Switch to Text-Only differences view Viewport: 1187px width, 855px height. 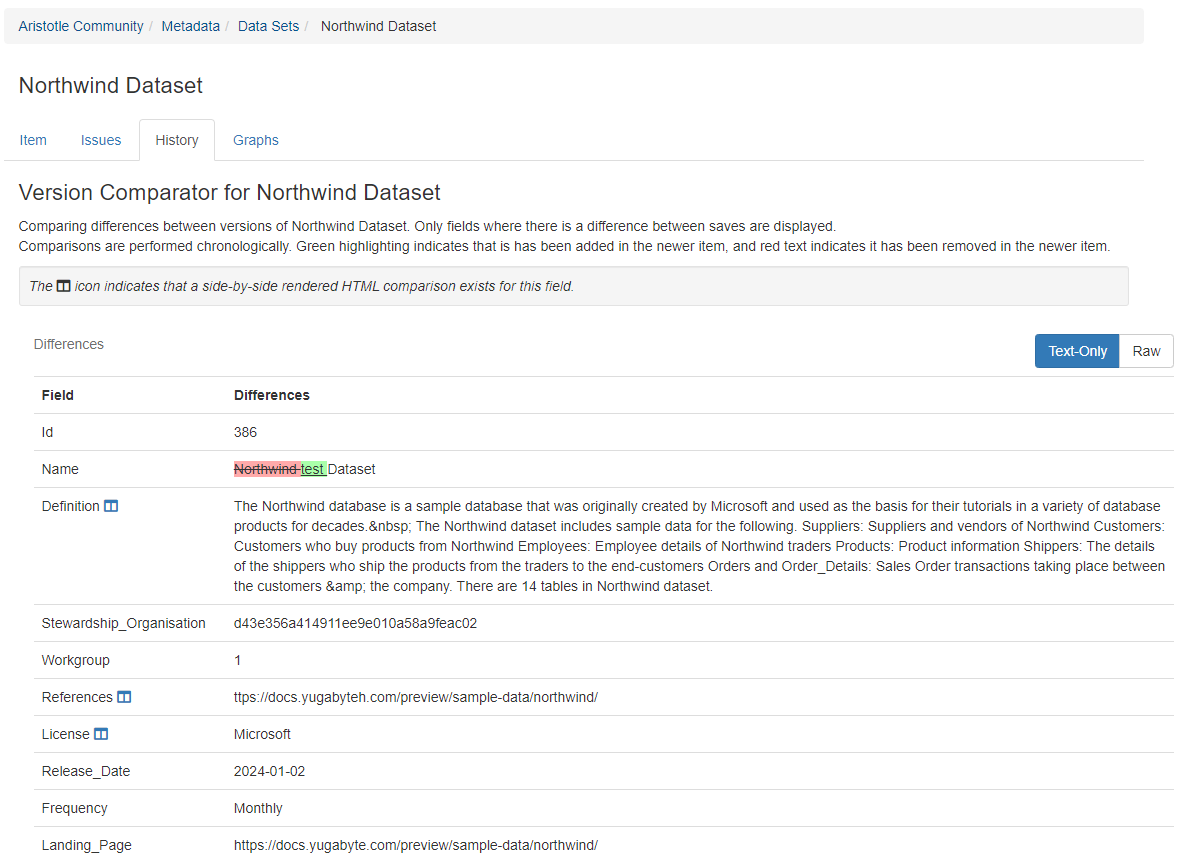coord(1077,351)
